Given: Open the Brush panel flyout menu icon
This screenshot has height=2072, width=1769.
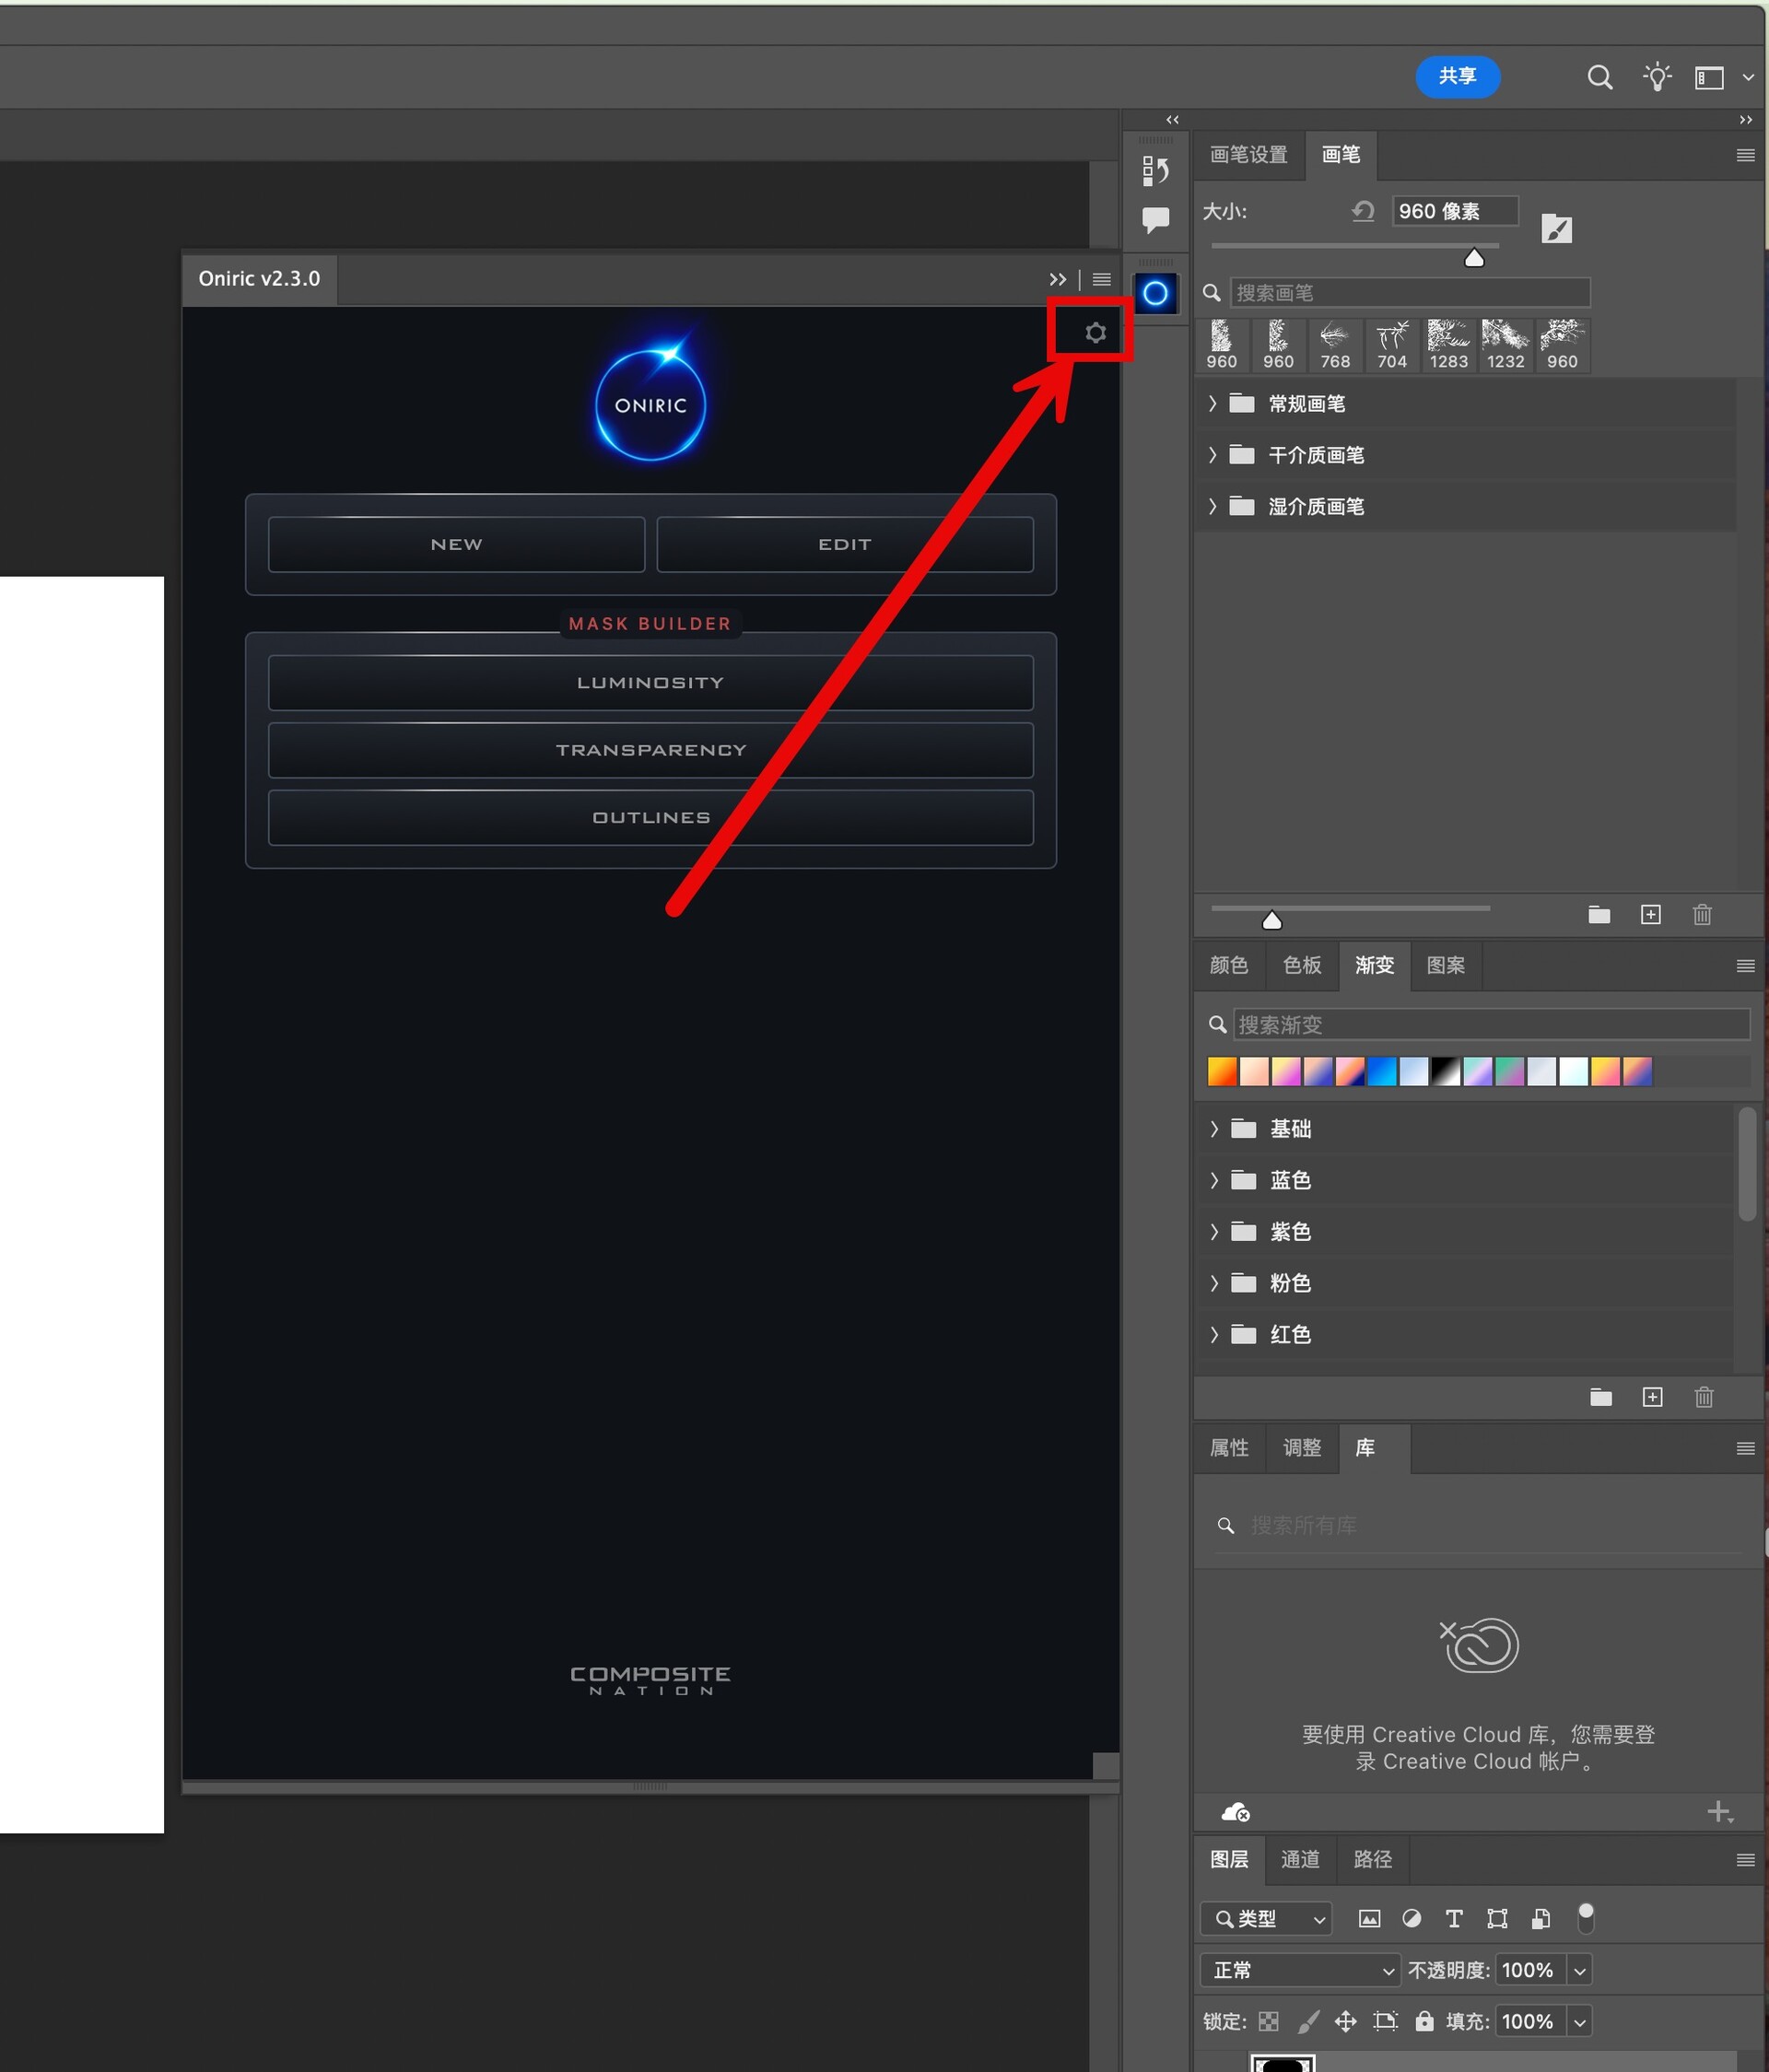Looking at the screenshot, I should [x=1745, y=155].
